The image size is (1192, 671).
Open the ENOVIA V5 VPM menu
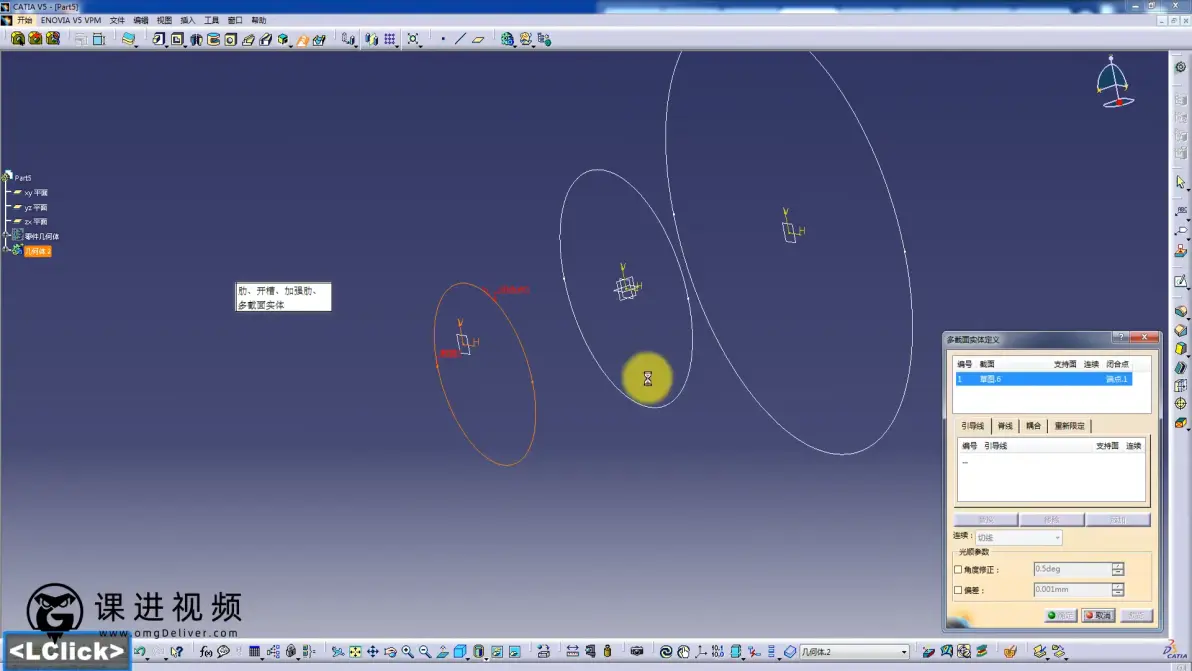click(71, 21)
